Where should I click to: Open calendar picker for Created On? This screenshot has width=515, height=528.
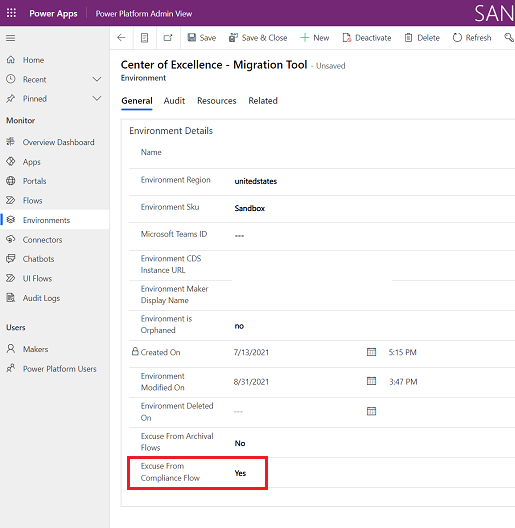371,352
